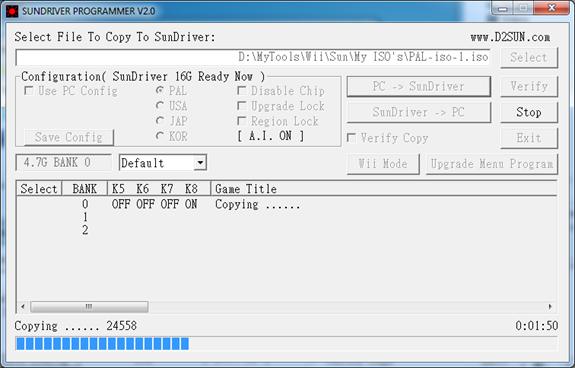The image size is (575, 368).
Task: Click the blue copy progress bar
Action: (x=287, y=344)
